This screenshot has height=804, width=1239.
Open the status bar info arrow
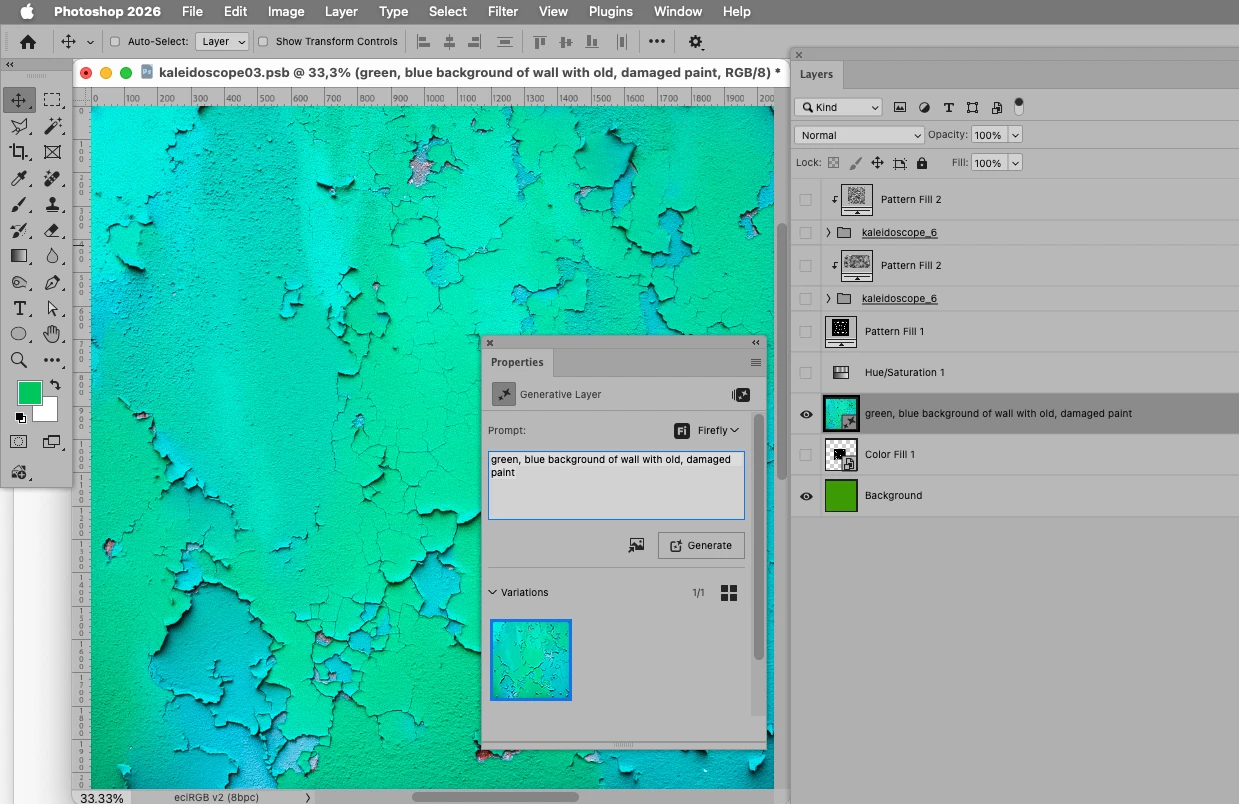click(307, 798)
